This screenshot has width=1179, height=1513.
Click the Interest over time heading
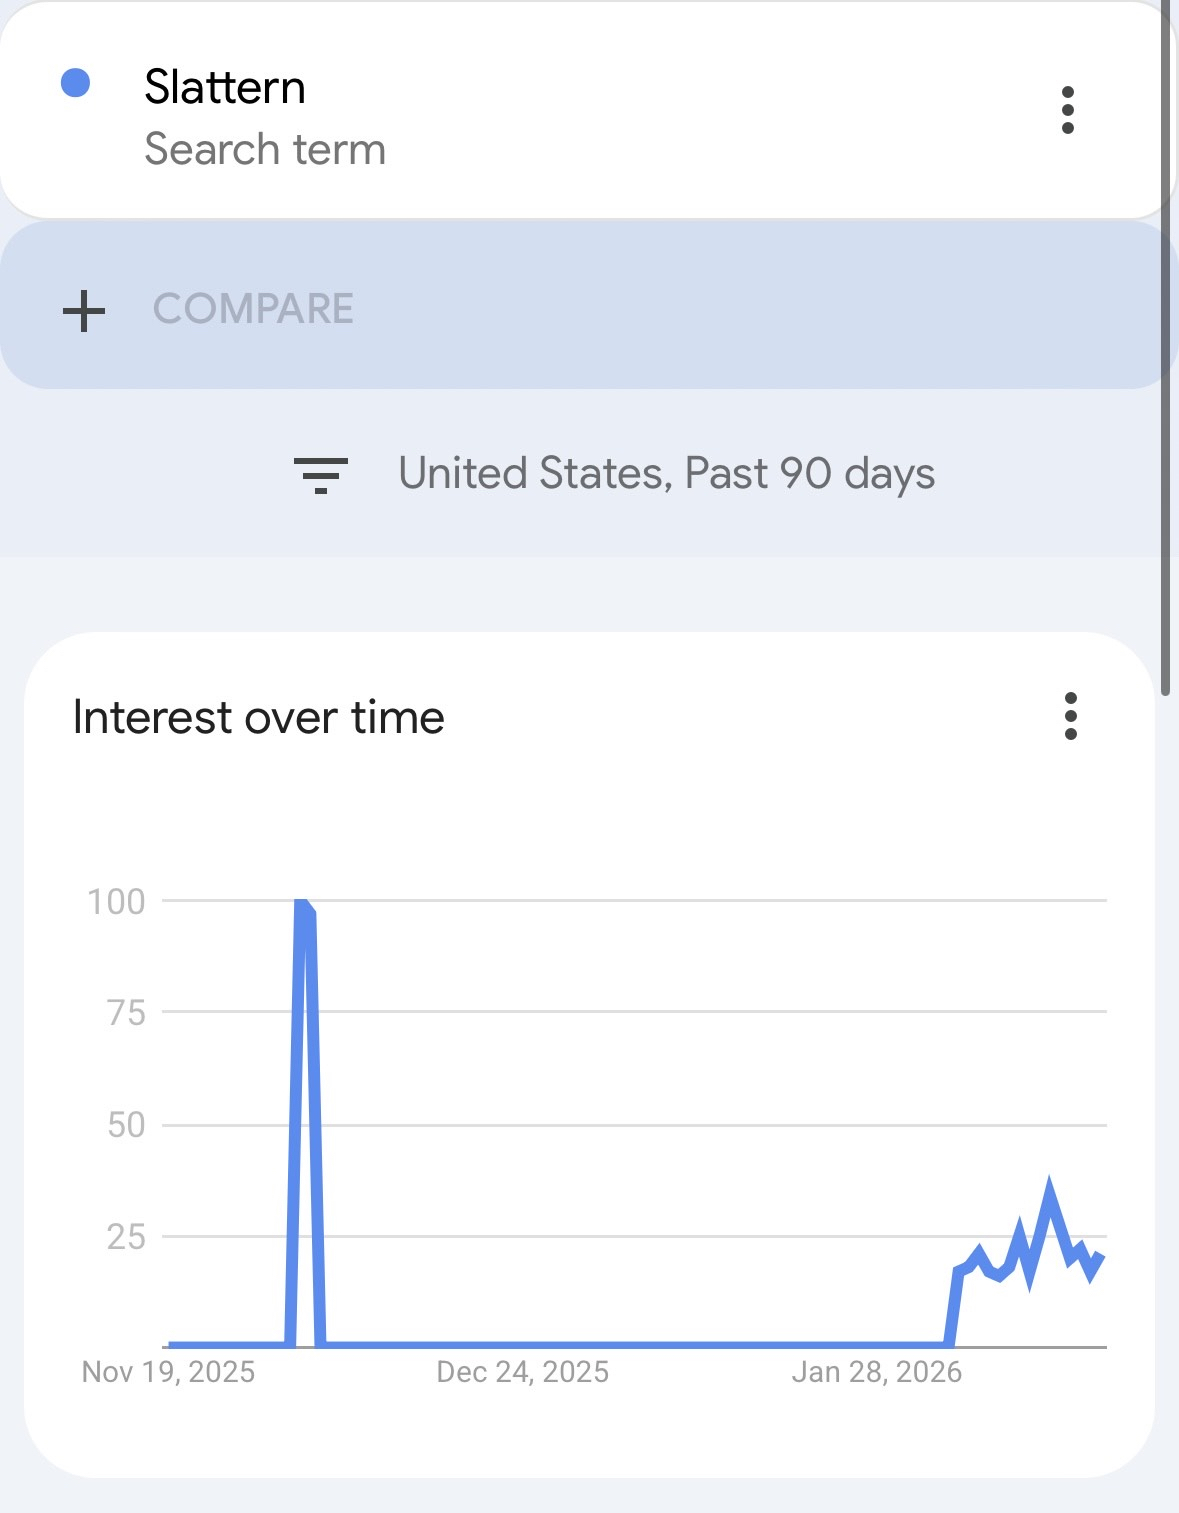tap(259, 718)
